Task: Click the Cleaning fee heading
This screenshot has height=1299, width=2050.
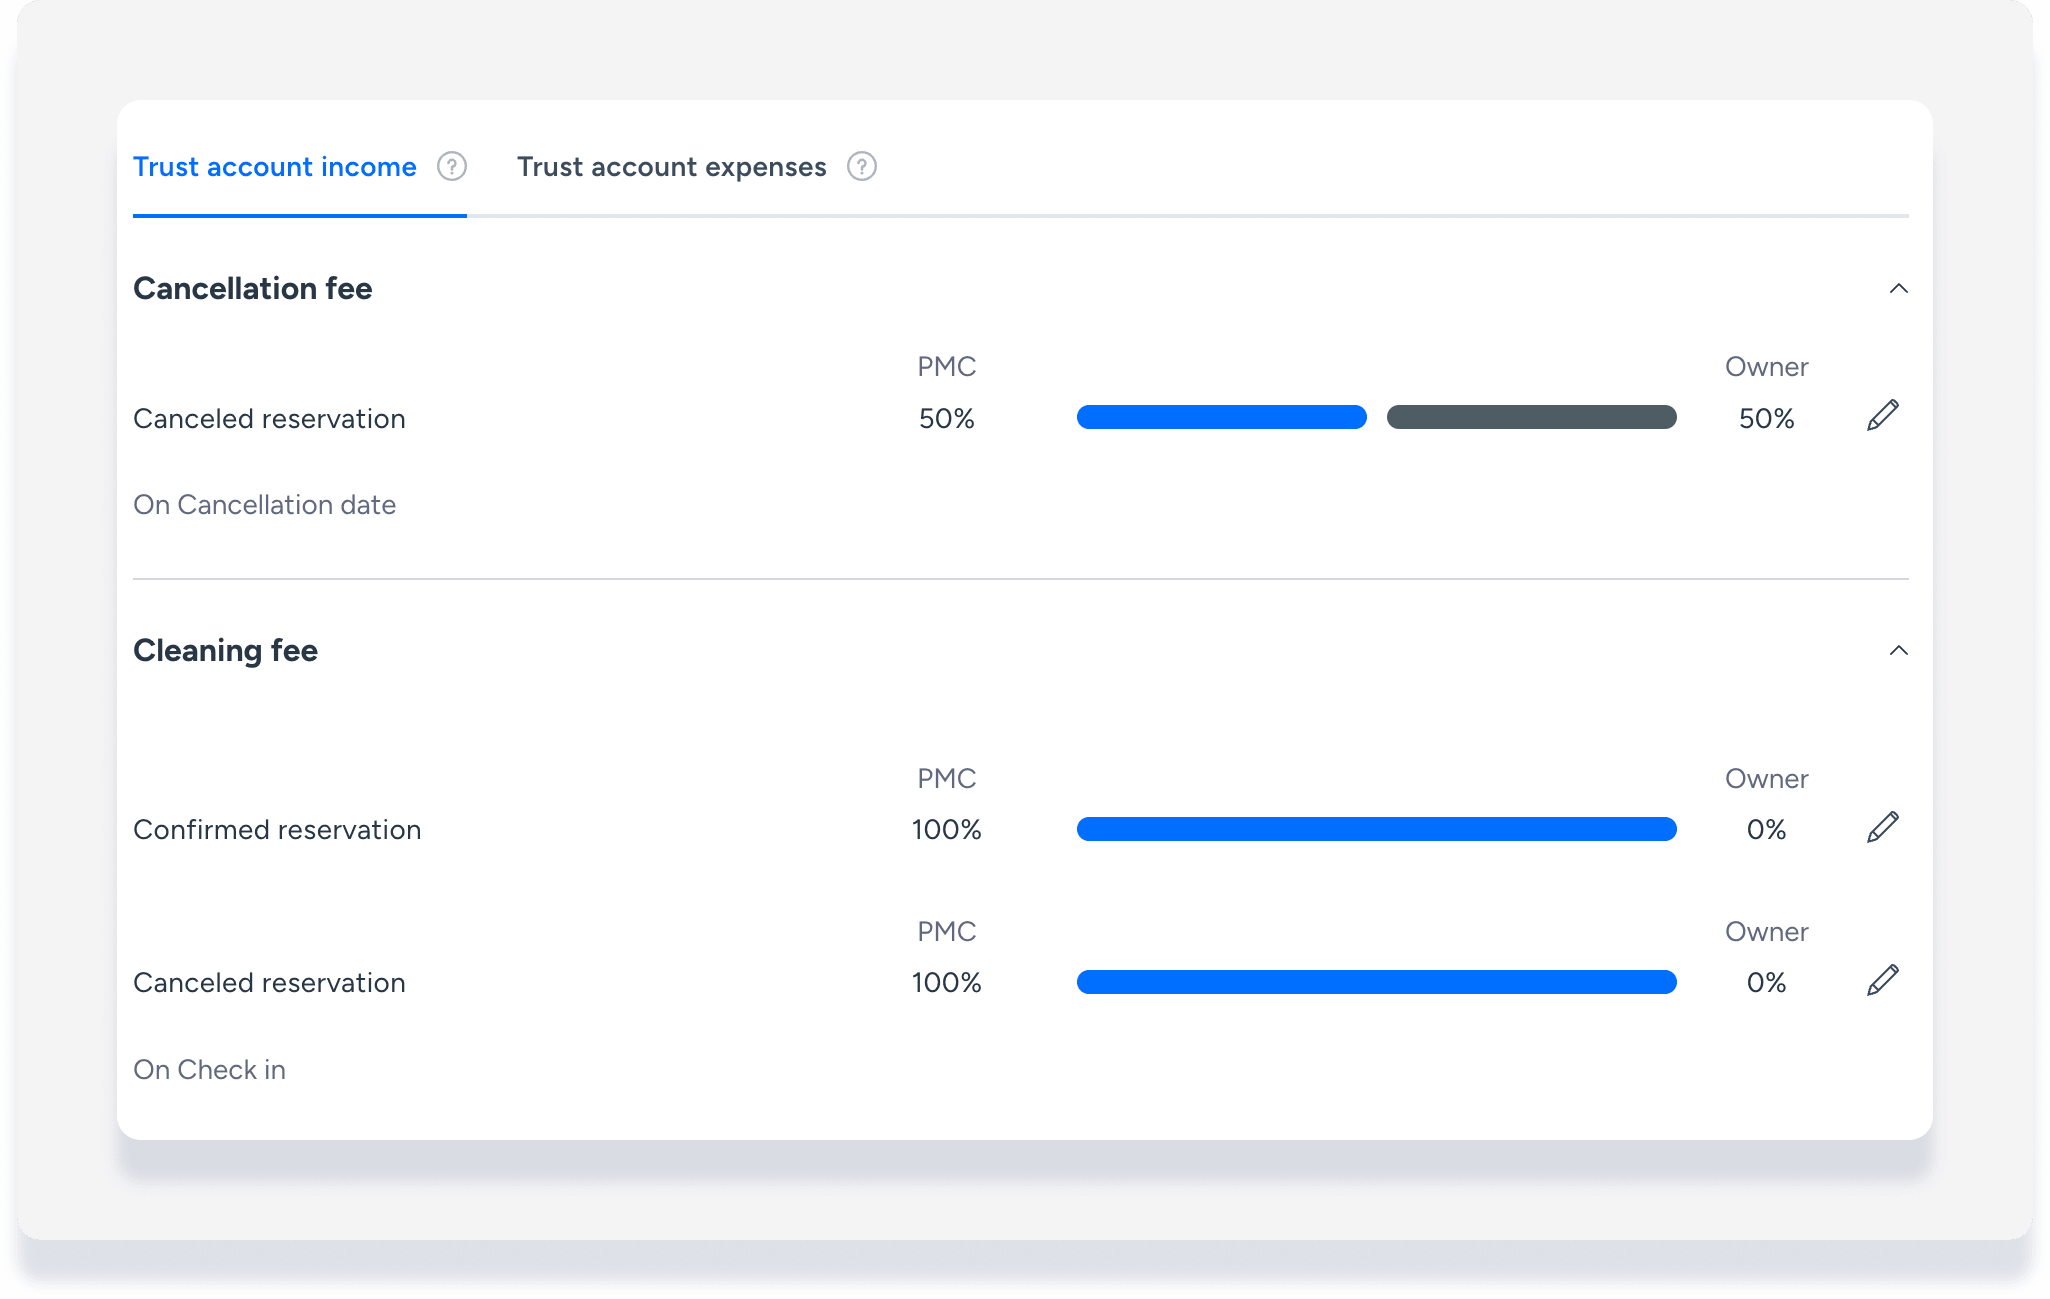Action: pos(226,651)
